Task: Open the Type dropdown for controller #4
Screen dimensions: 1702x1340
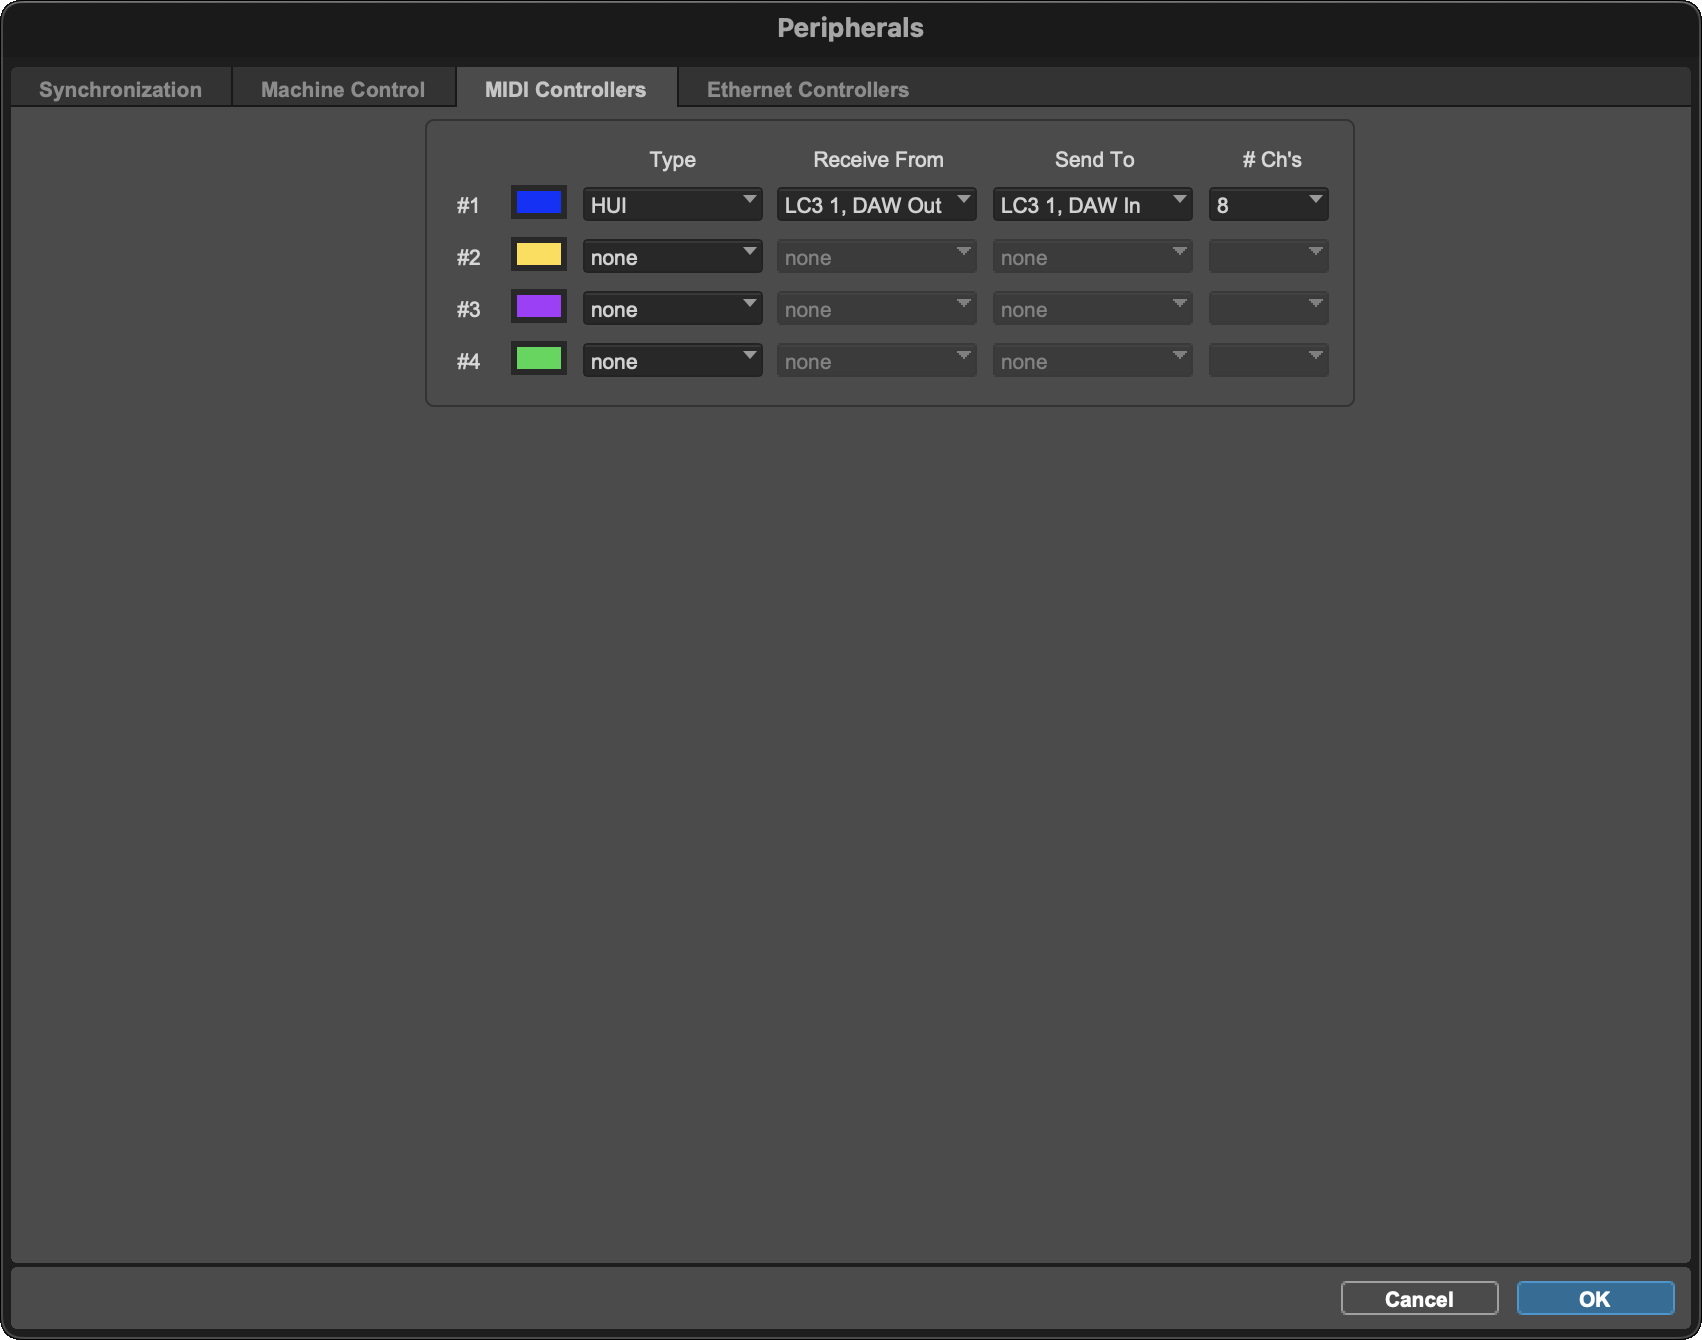Action: [x=672, y=361]
